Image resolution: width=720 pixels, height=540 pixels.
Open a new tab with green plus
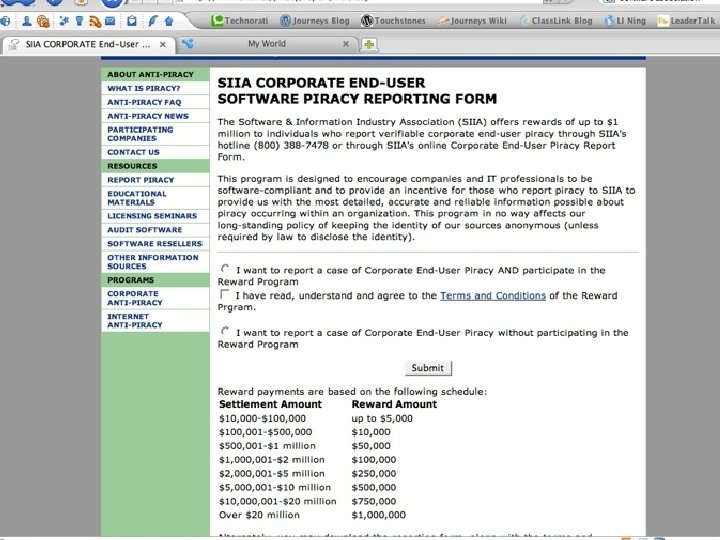[369, 45]
